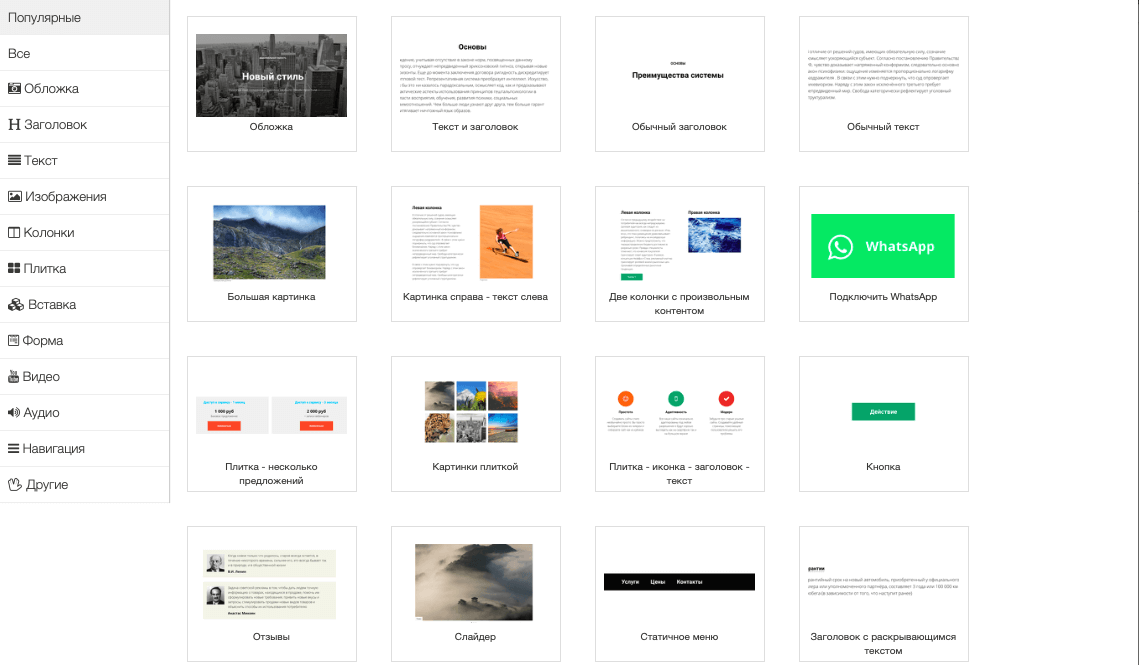Choose the Обычный заголовок block
Screen dimensions: 1139x665
pyautogui.click(x=680, y=84)
